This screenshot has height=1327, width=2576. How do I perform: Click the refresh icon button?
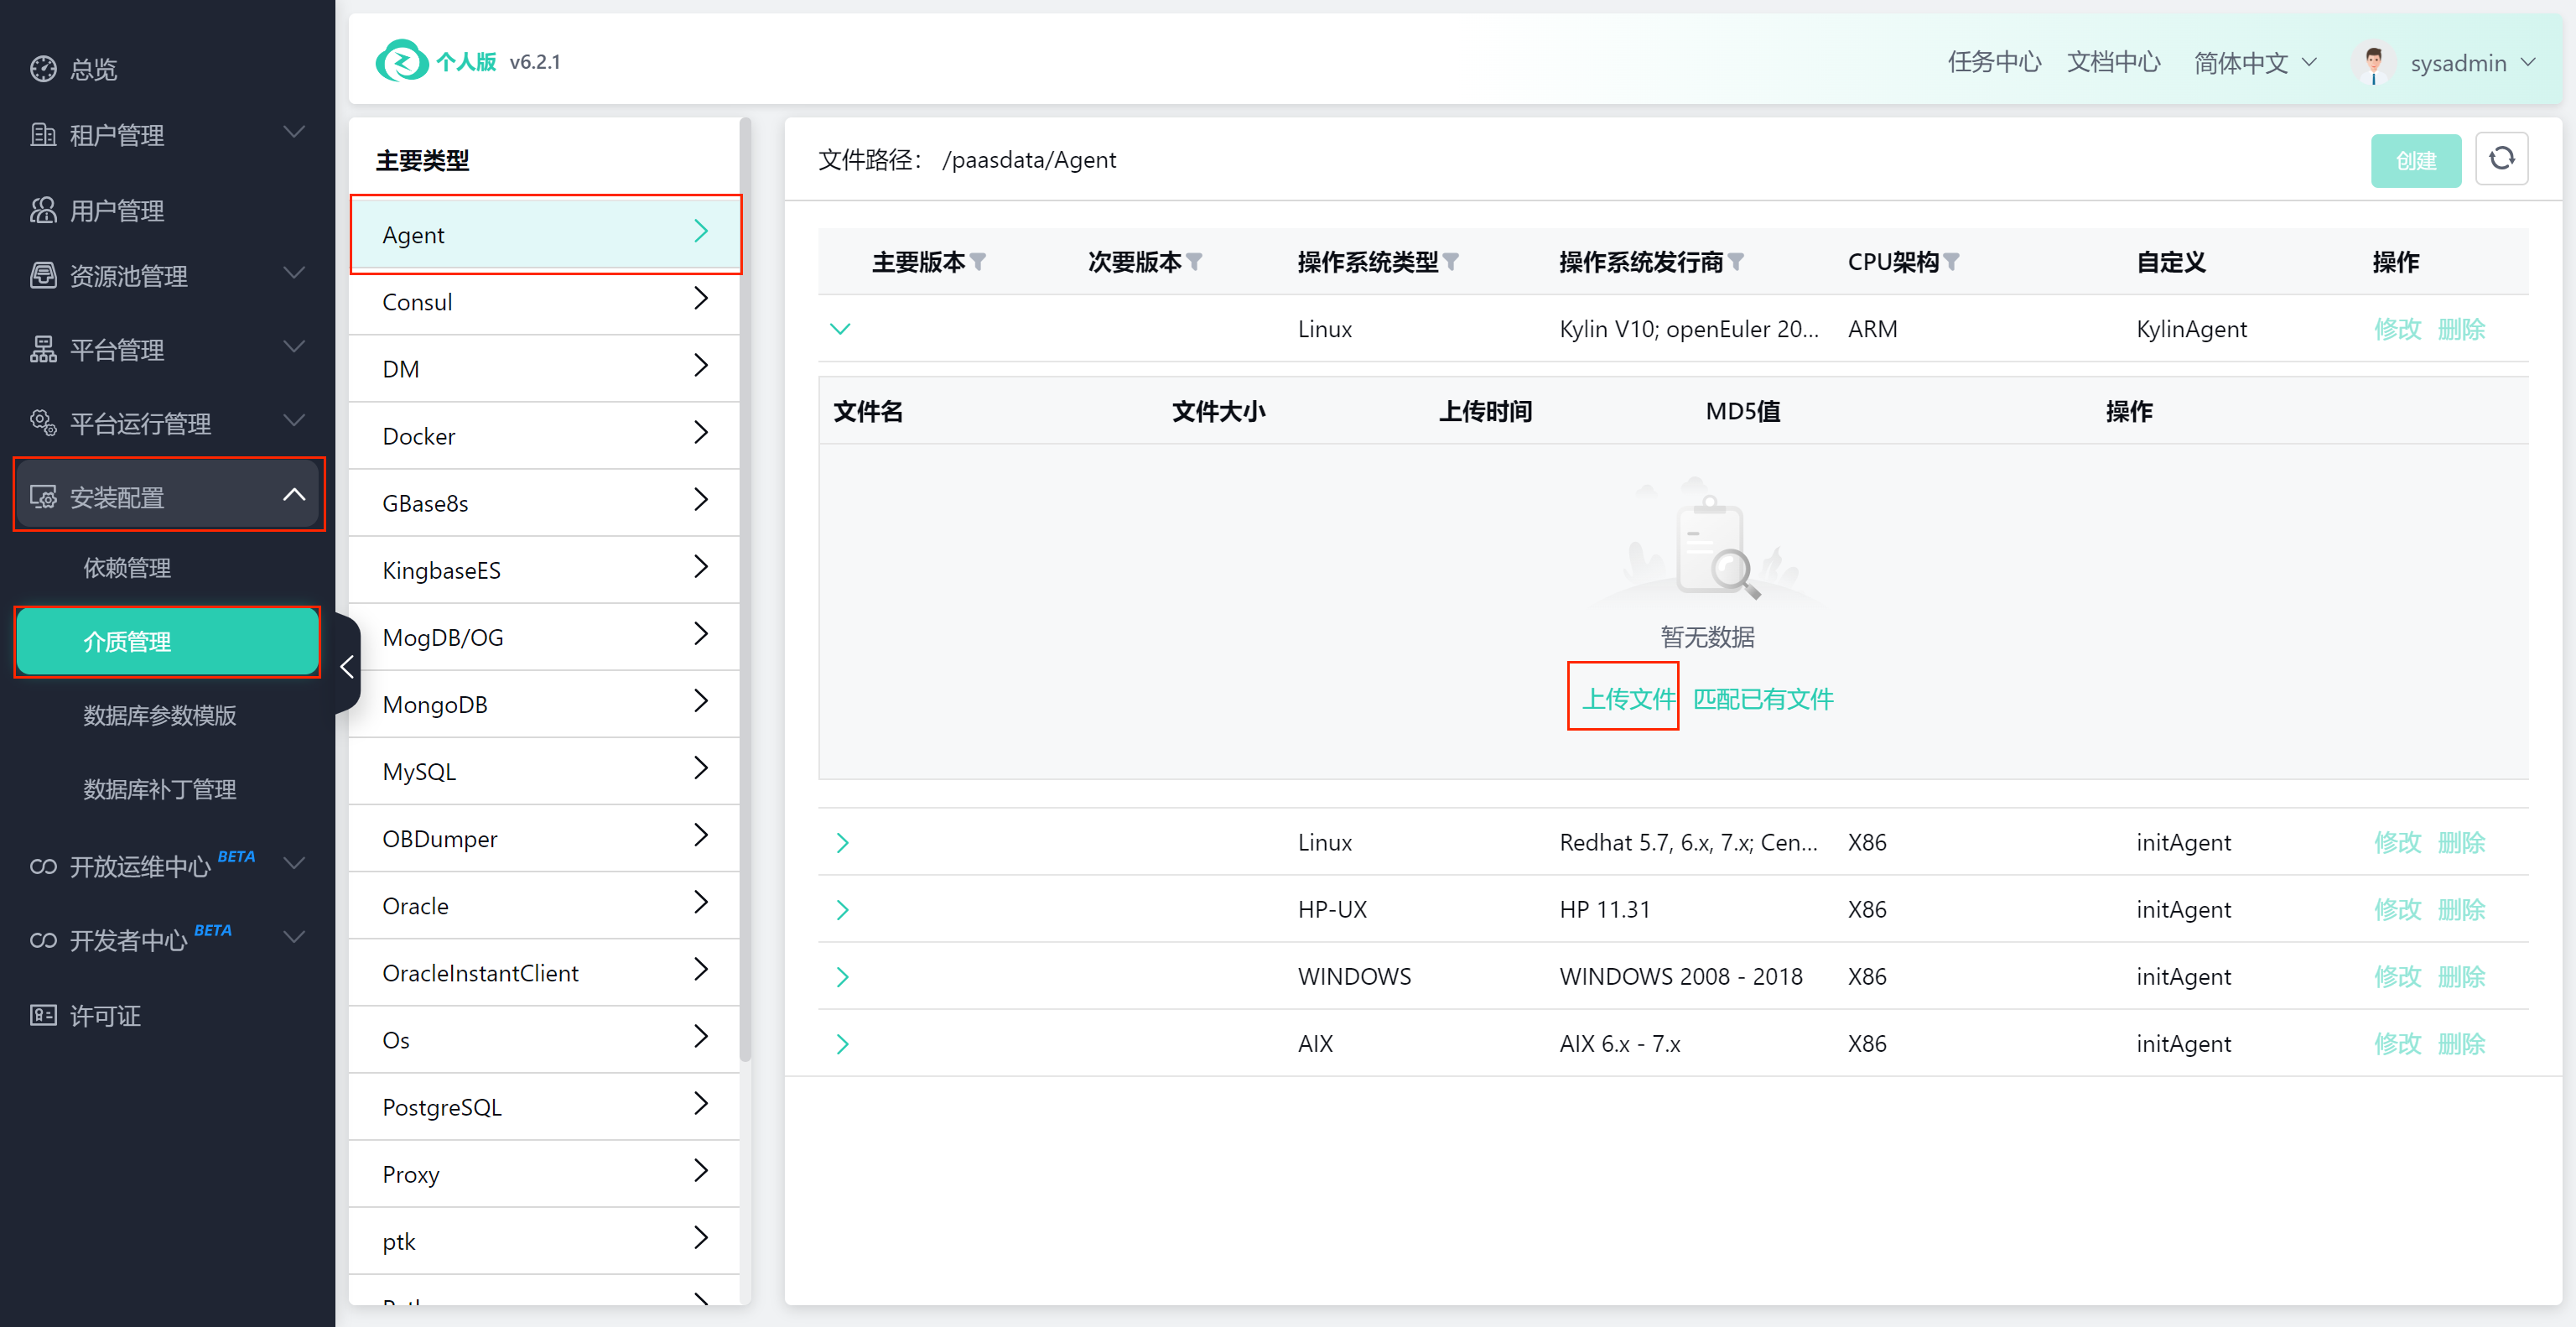[2501, 159]
